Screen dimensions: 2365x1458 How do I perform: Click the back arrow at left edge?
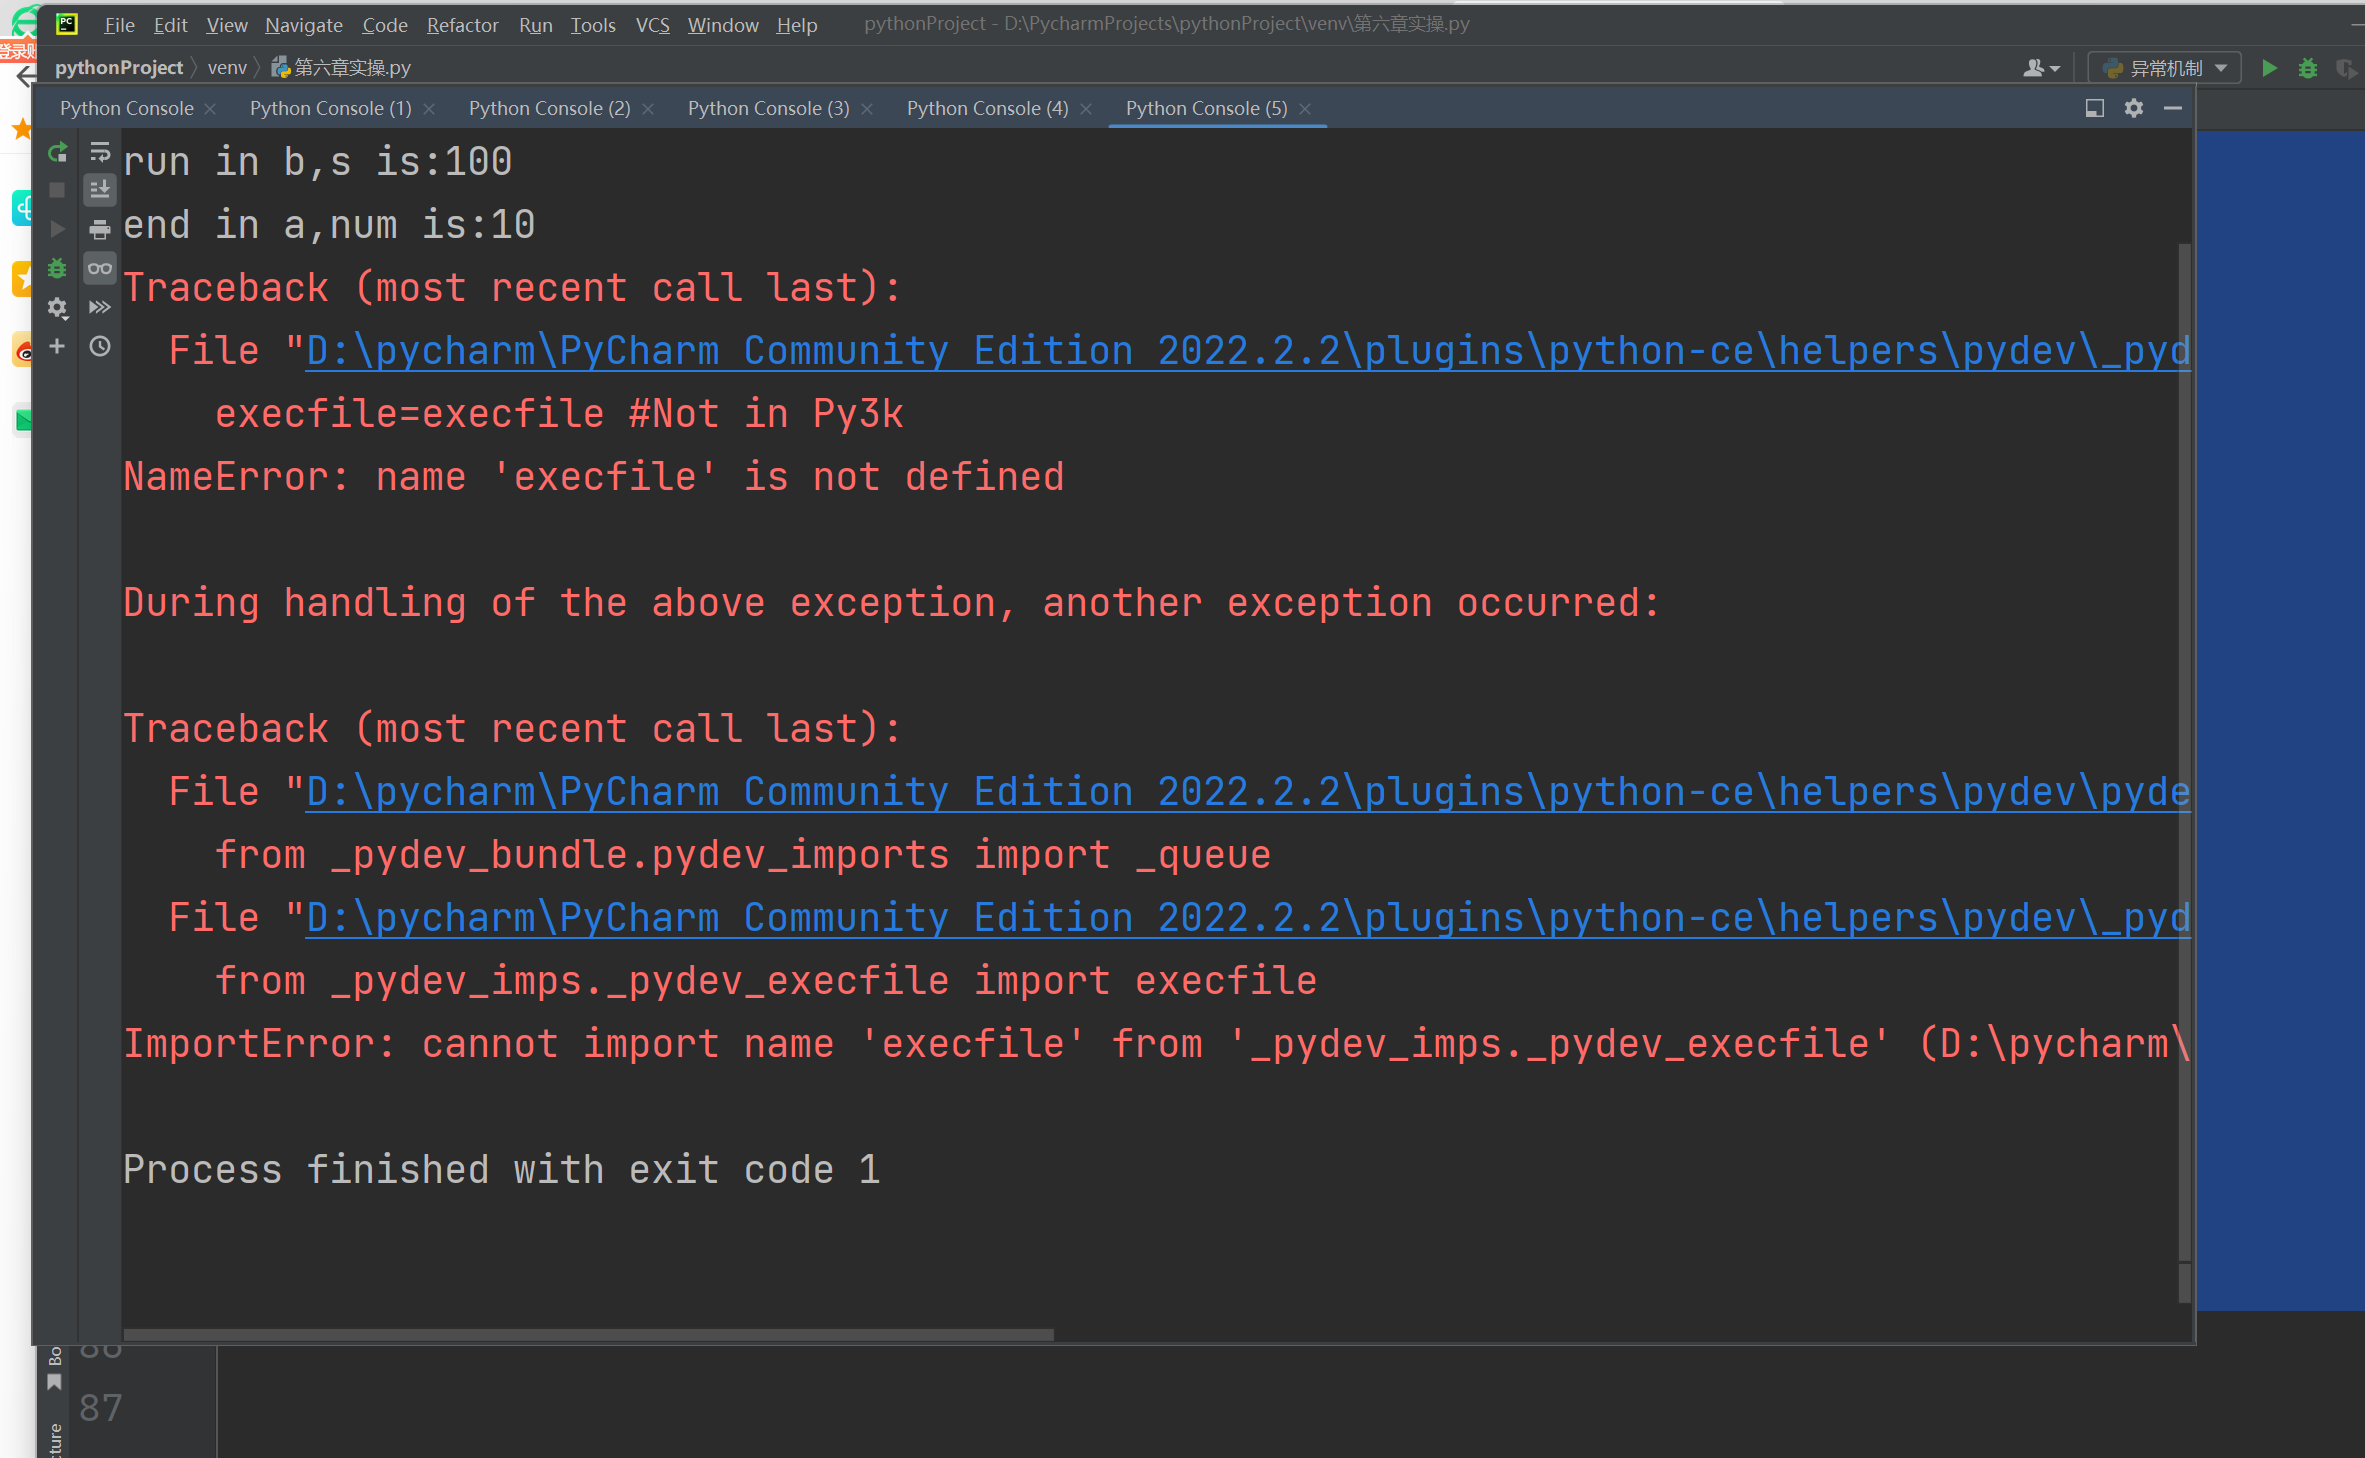point(25,76)
